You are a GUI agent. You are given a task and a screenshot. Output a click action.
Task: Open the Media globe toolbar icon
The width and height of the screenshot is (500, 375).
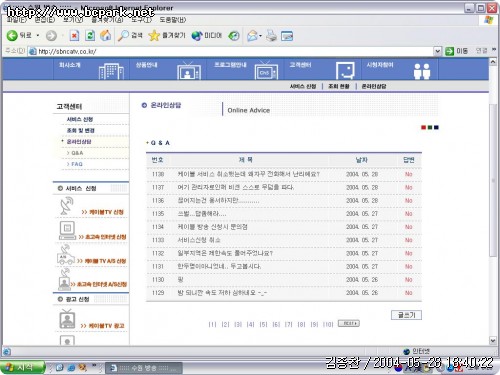click(197, 36)
